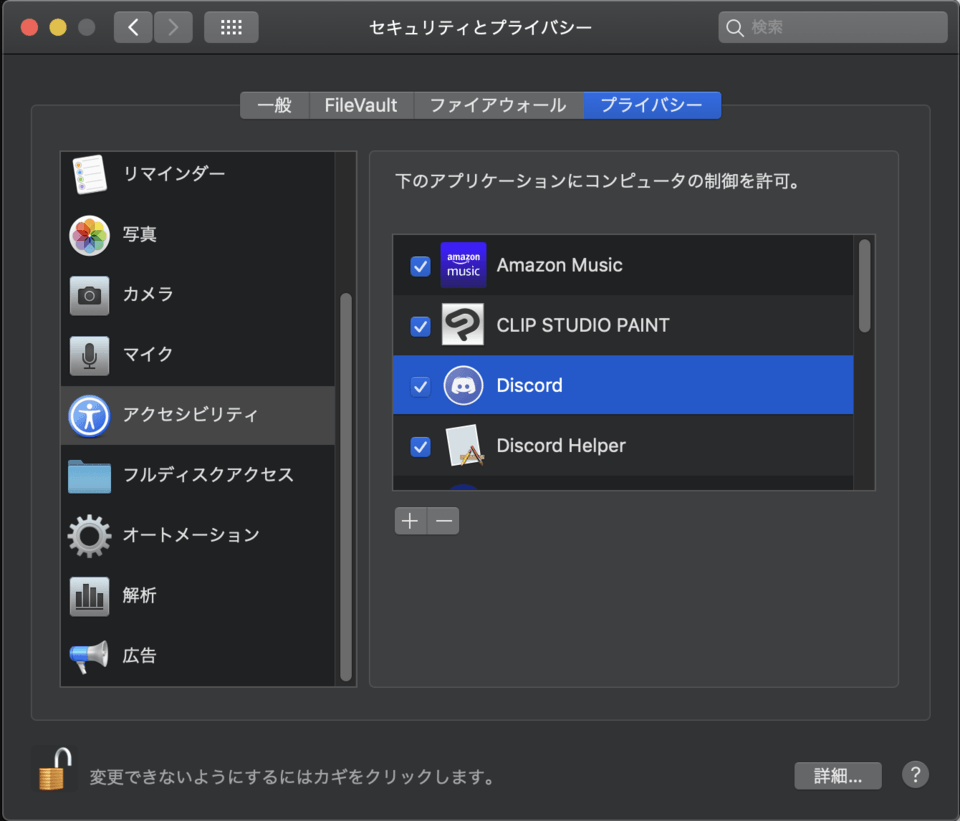Switch to the FileVault tab
Image resolution: width=960 pixels, height=821 pixels.
[361, 106]
